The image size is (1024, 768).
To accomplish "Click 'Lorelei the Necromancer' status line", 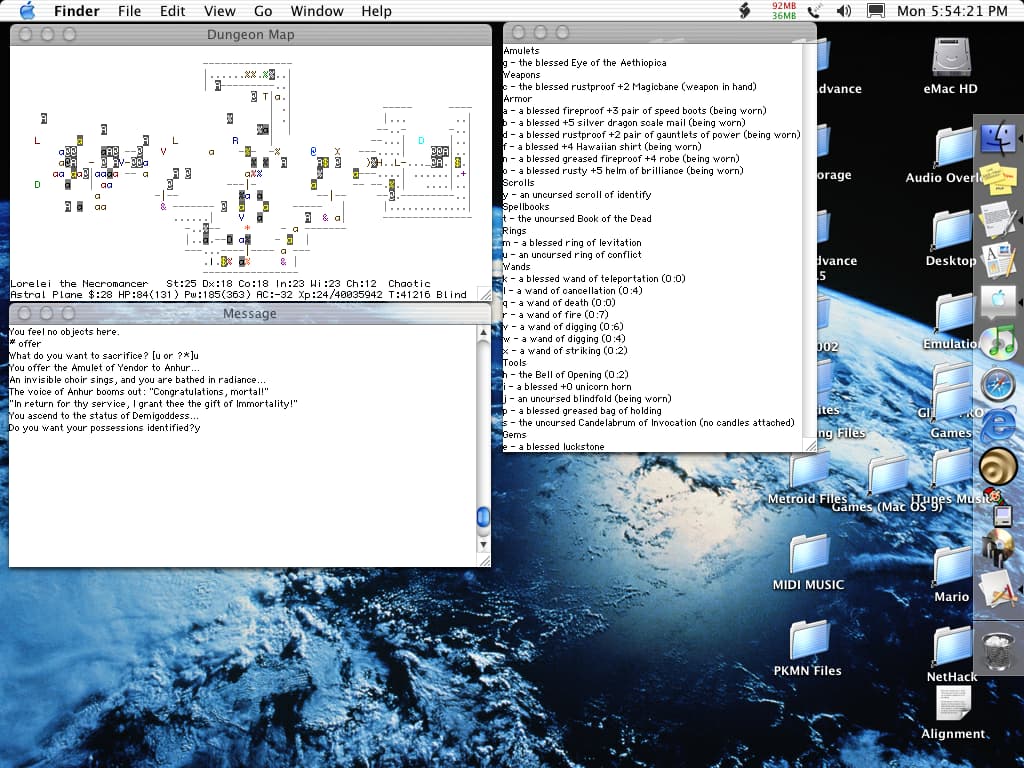I will pyautogui.click(x=79, y=283).
